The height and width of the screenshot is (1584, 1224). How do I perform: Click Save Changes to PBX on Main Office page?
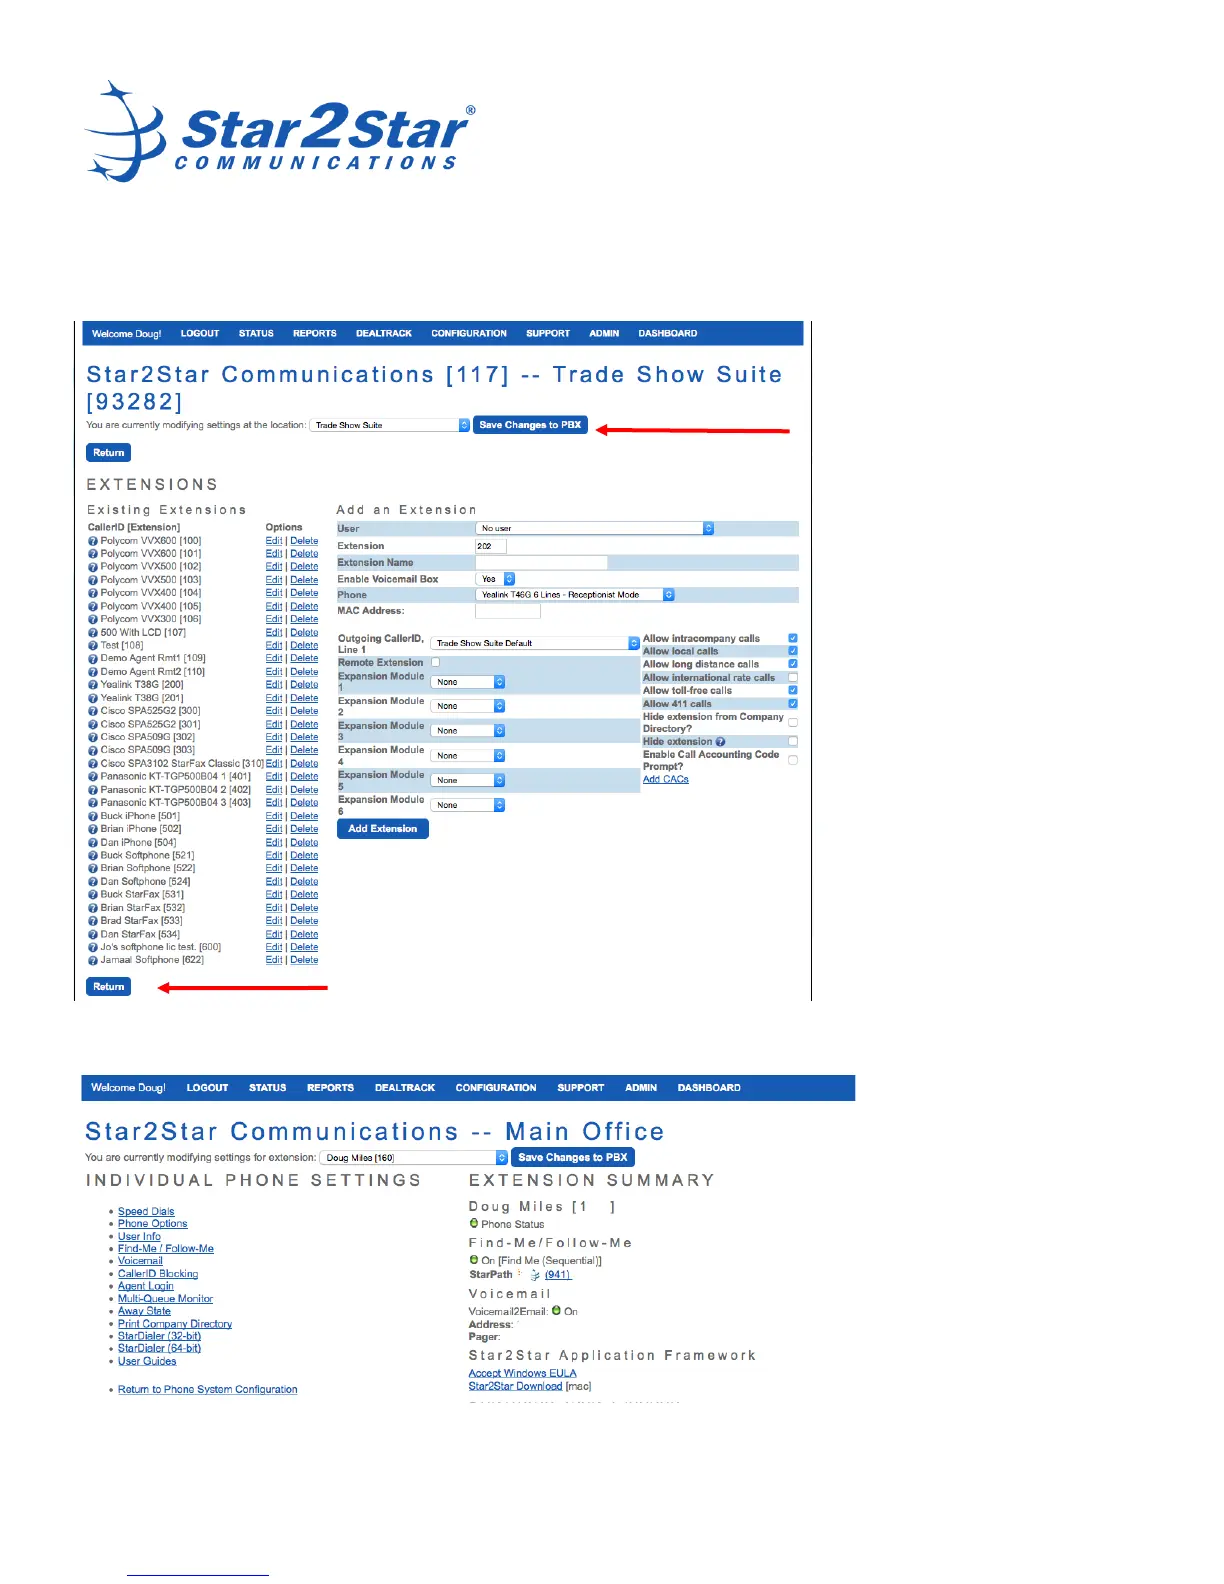pyautogui.click(x=574, y=1158)
